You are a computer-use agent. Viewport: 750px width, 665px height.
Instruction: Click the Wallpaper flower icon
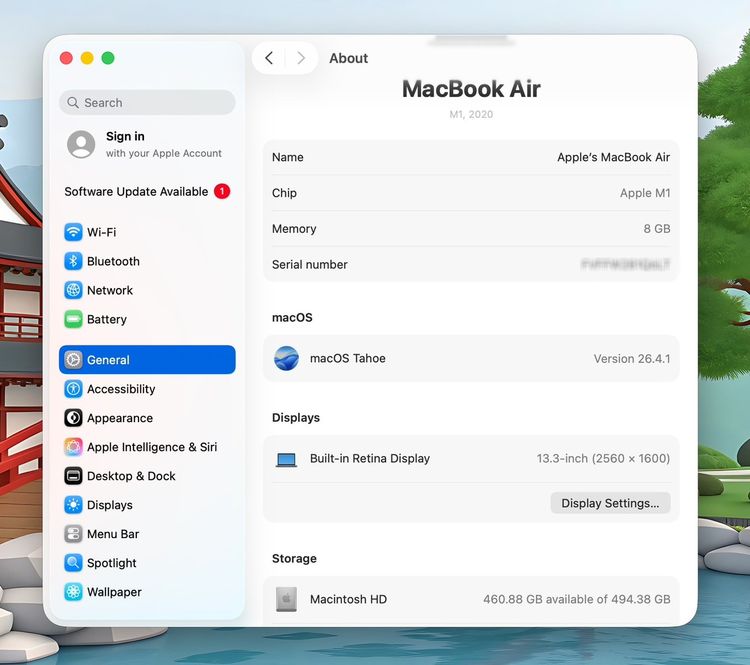coord(73,592)
